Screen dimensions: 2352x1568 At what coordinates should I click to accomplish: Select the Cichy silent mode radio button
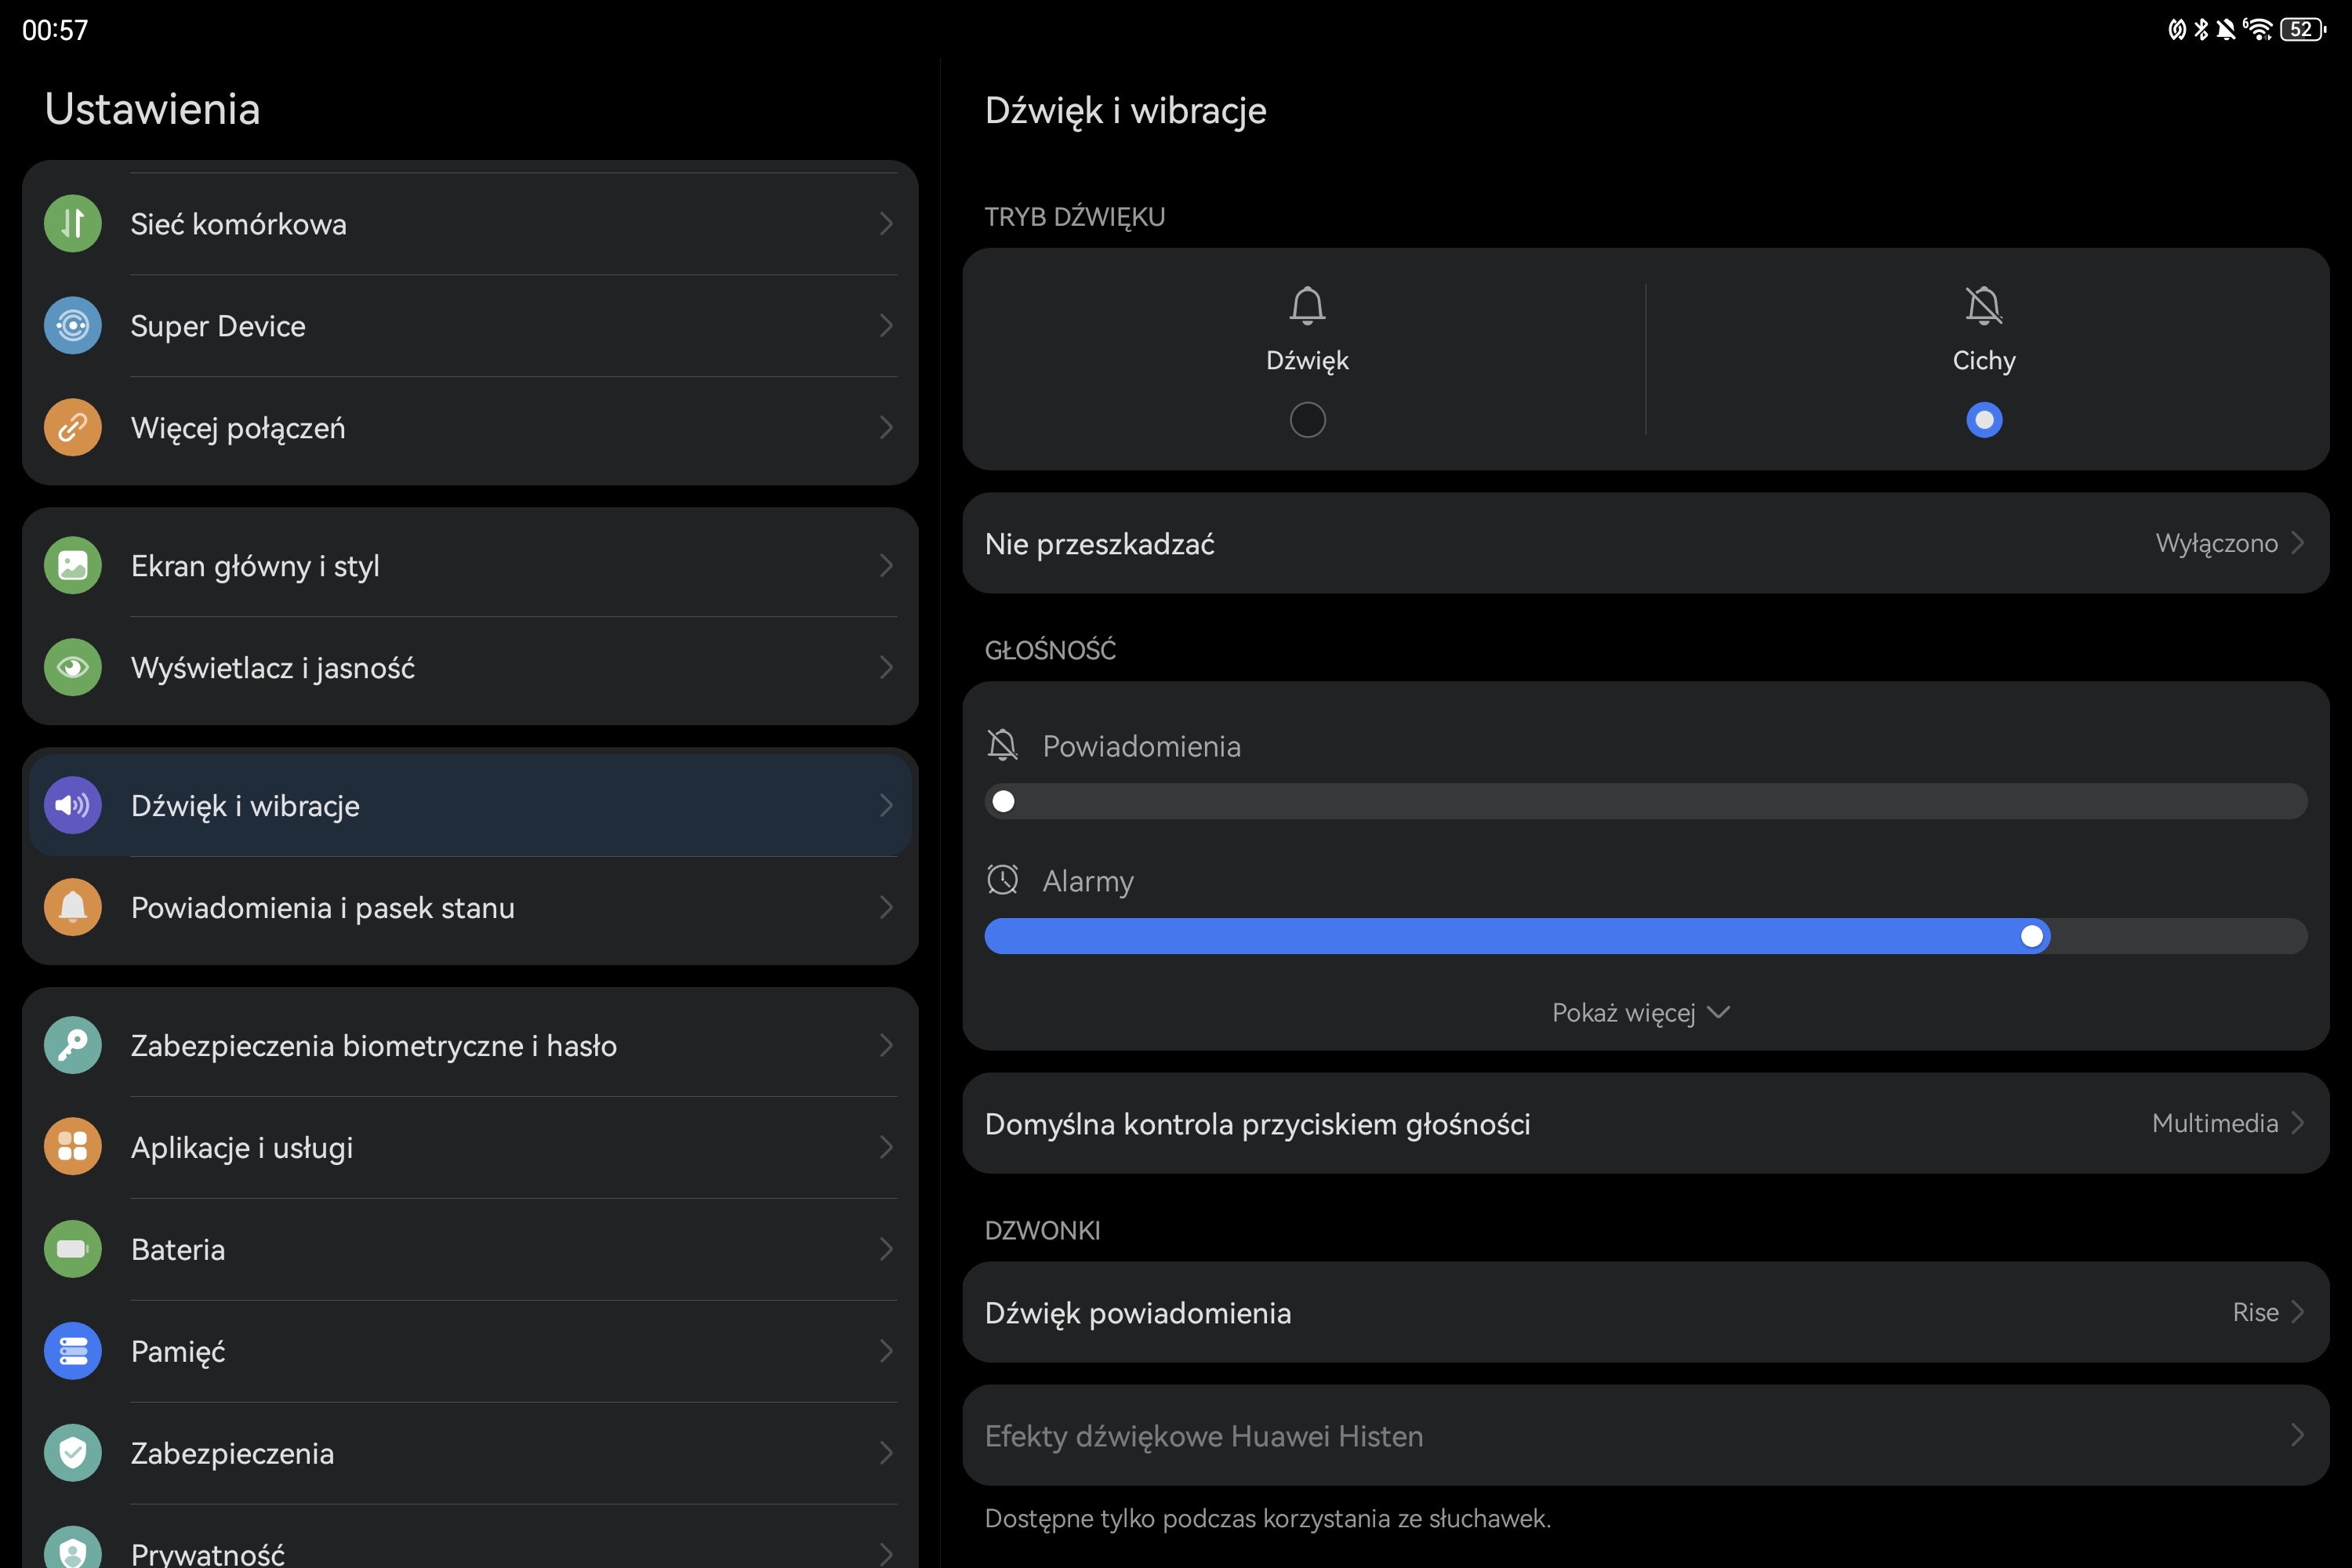1984,420
